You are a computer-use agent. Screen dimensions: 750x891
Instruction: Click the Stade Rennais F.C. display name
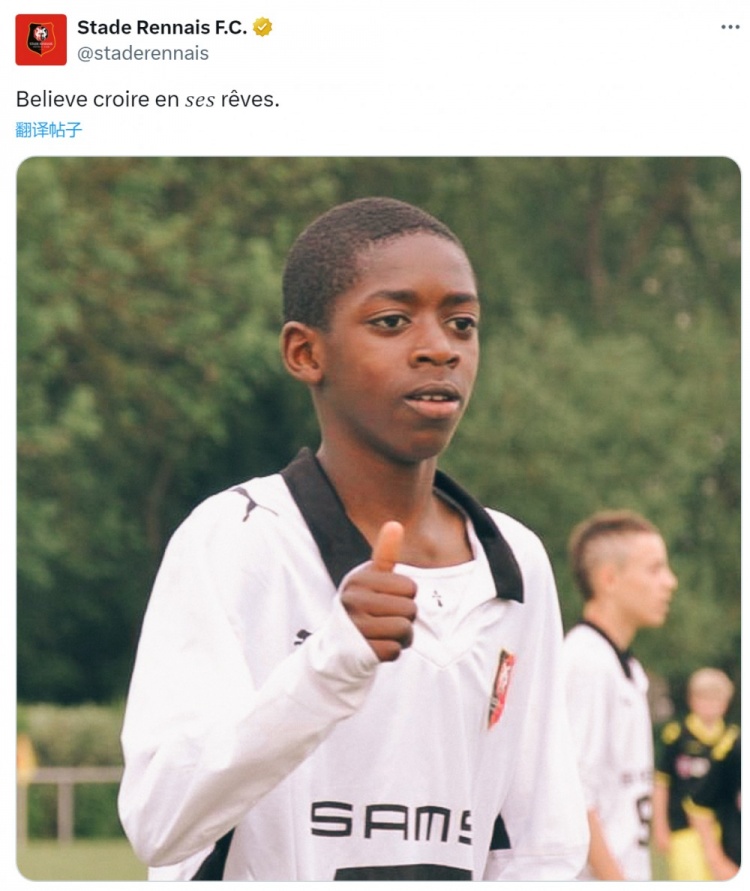162,27
